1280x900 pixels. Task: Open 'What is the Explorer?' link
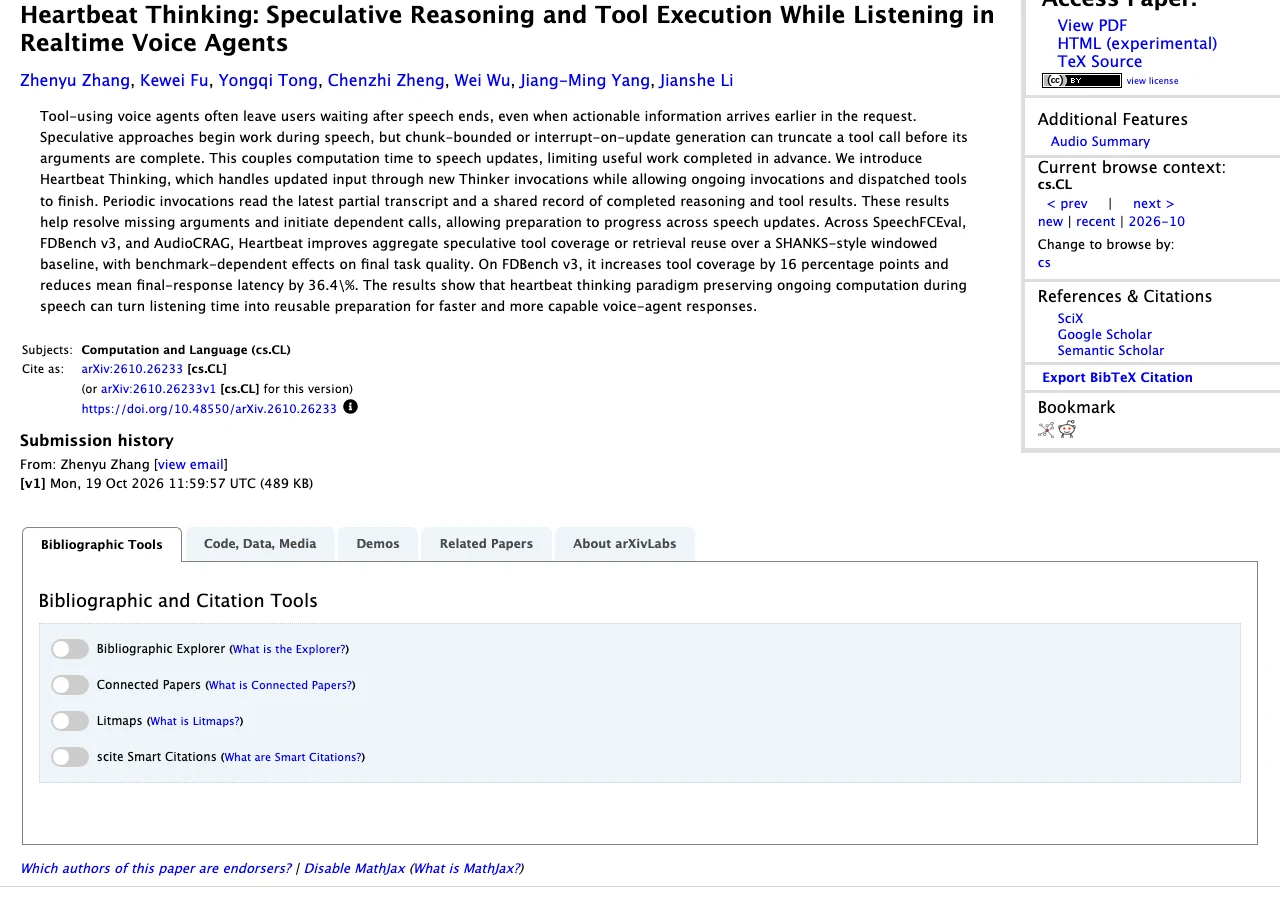tap(289, 650)
